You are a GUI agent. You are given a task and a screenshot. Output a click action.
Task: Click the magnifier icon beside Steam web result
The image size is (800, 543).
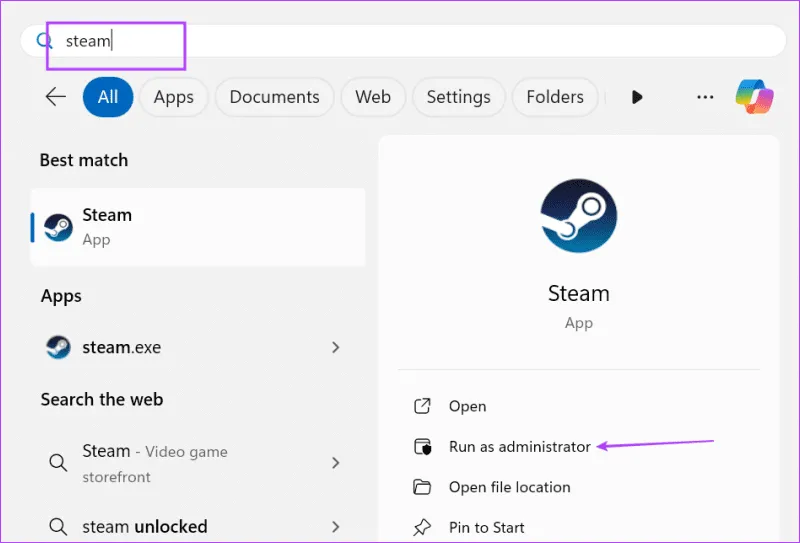58,463
